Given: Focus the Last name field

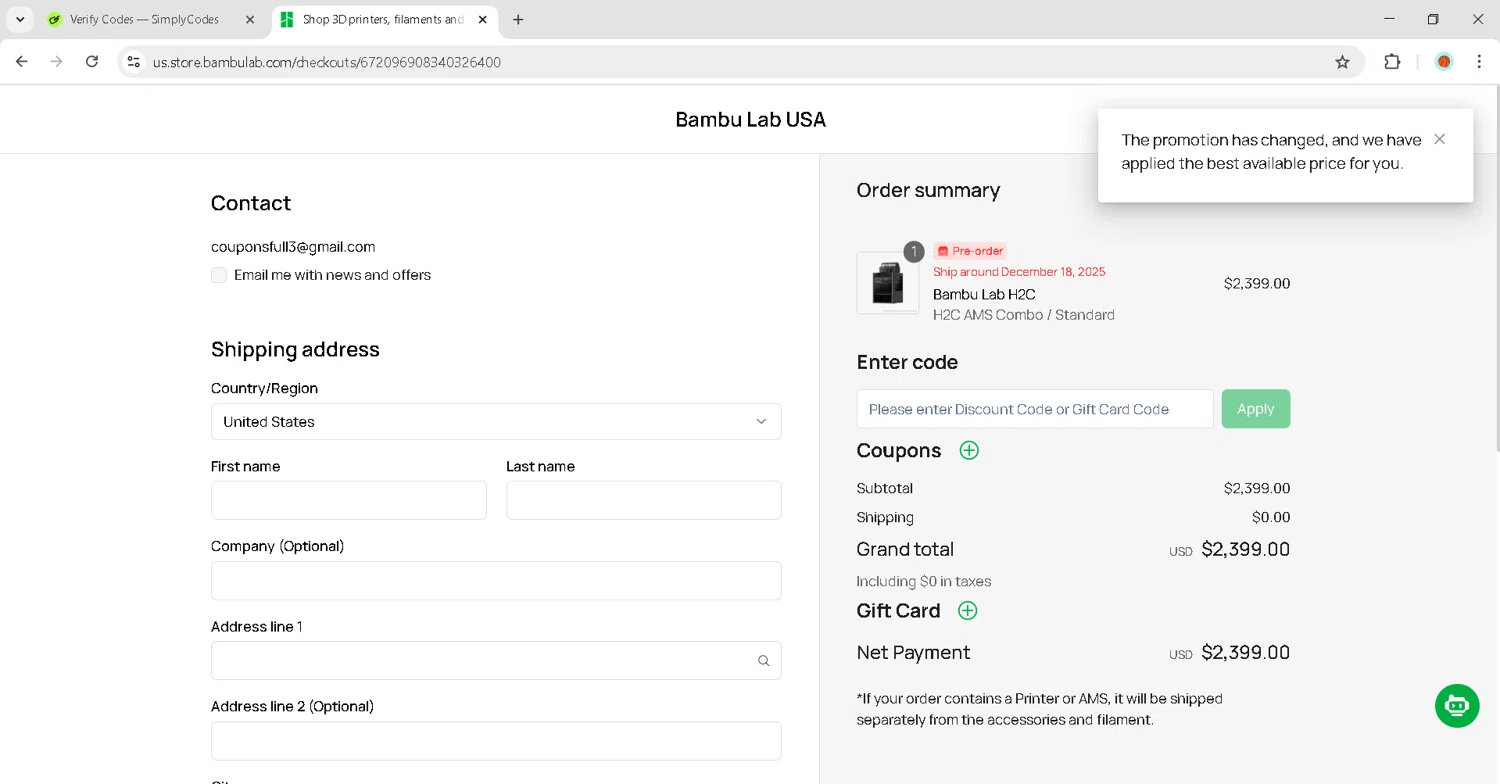Looking at the screenshot, I should pos(644,500).
